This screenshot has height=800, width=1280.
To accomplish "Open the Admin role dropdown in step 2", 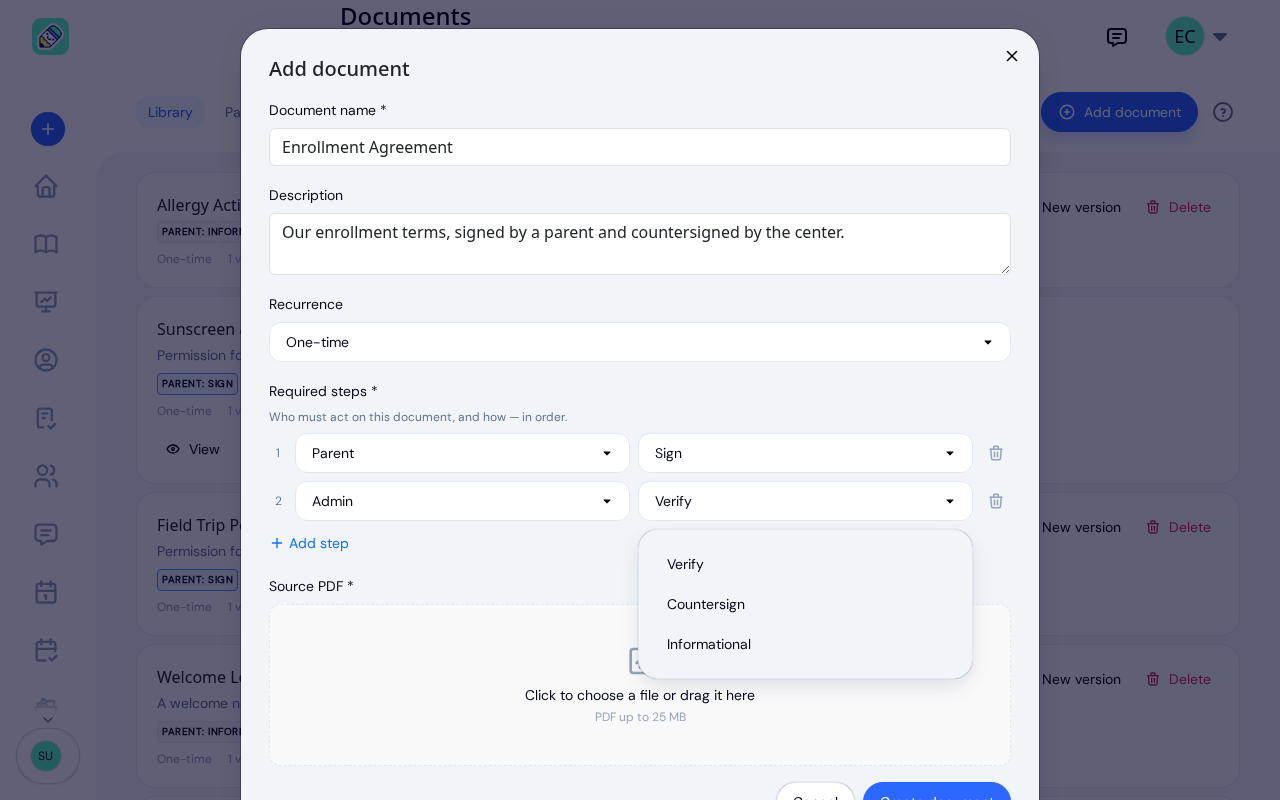I will click(462, 501).
